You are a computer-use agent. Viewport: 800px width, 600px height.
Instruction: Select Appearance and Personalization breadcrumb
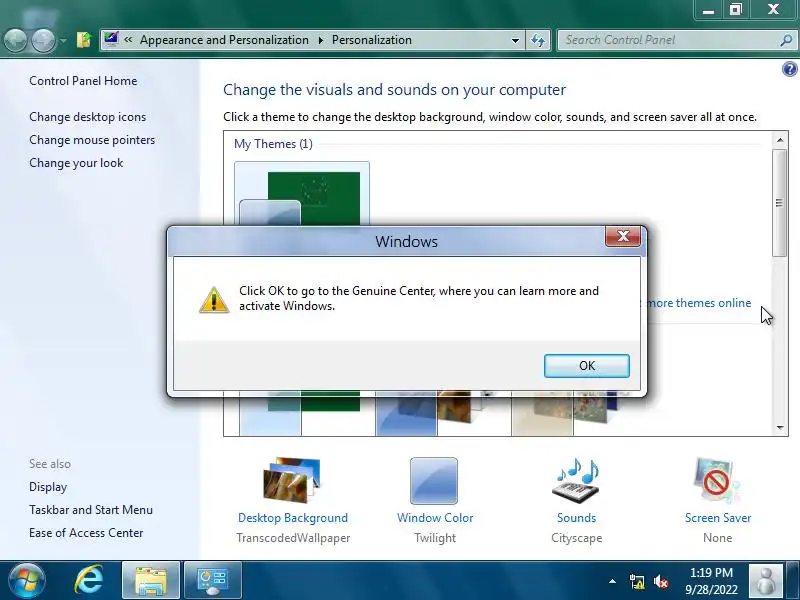pos(224,40)
